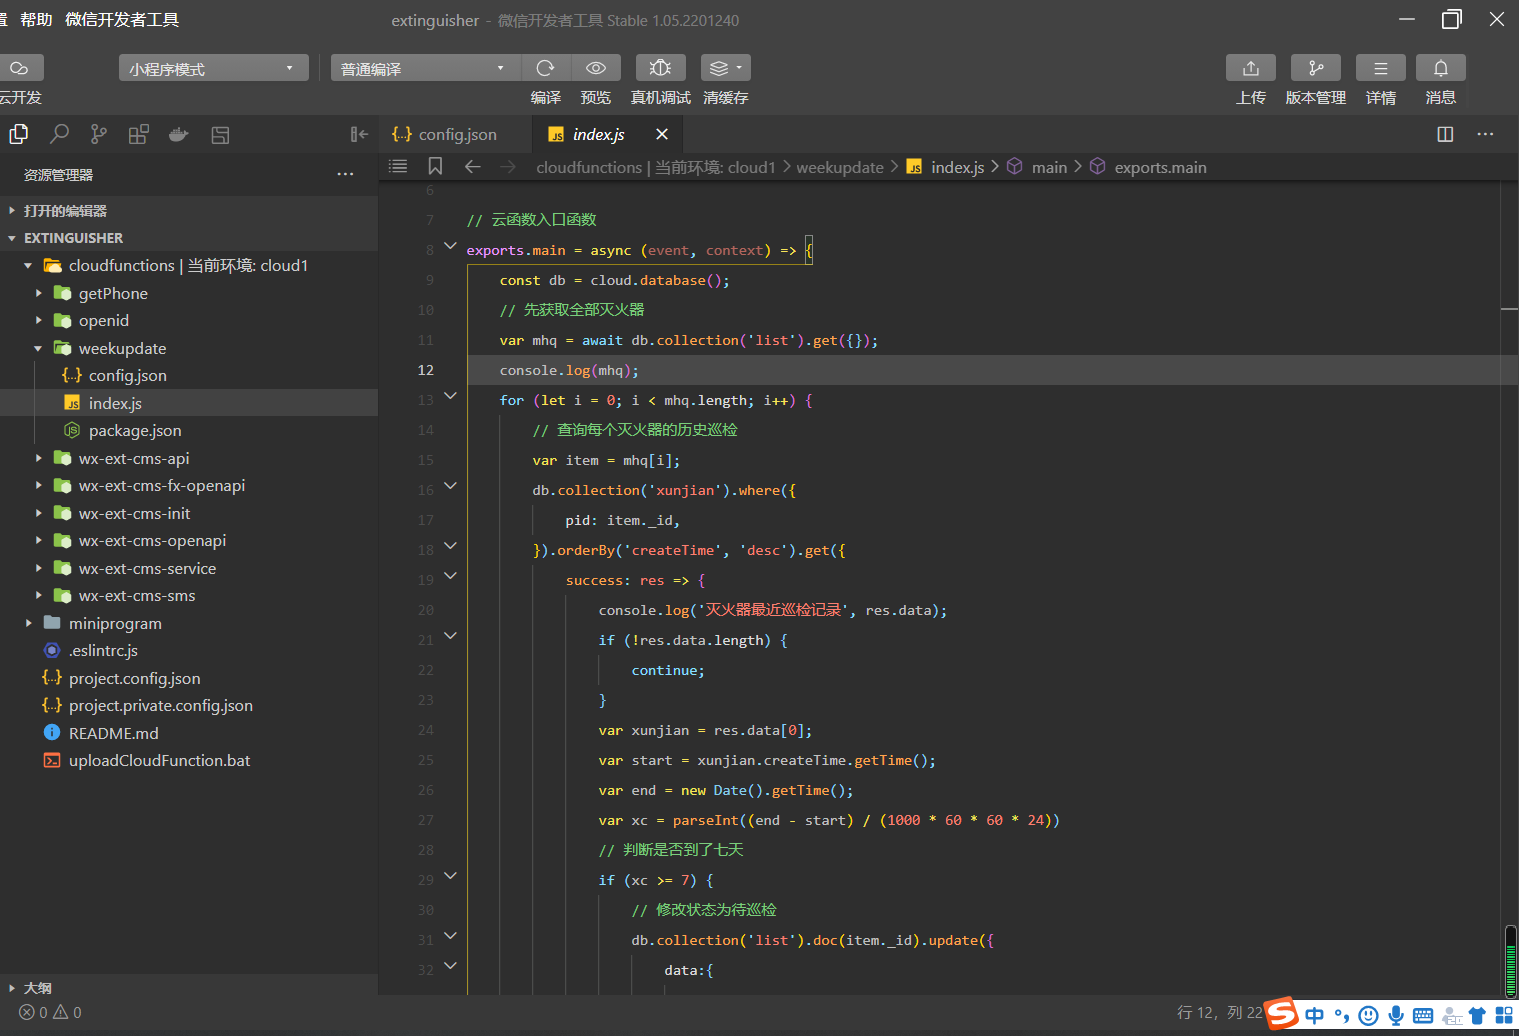Image resolution: width=1519 pixels, height=1036 pixels.
Task: Click the 清缓存 layers icon
Action: coord(725,68)
